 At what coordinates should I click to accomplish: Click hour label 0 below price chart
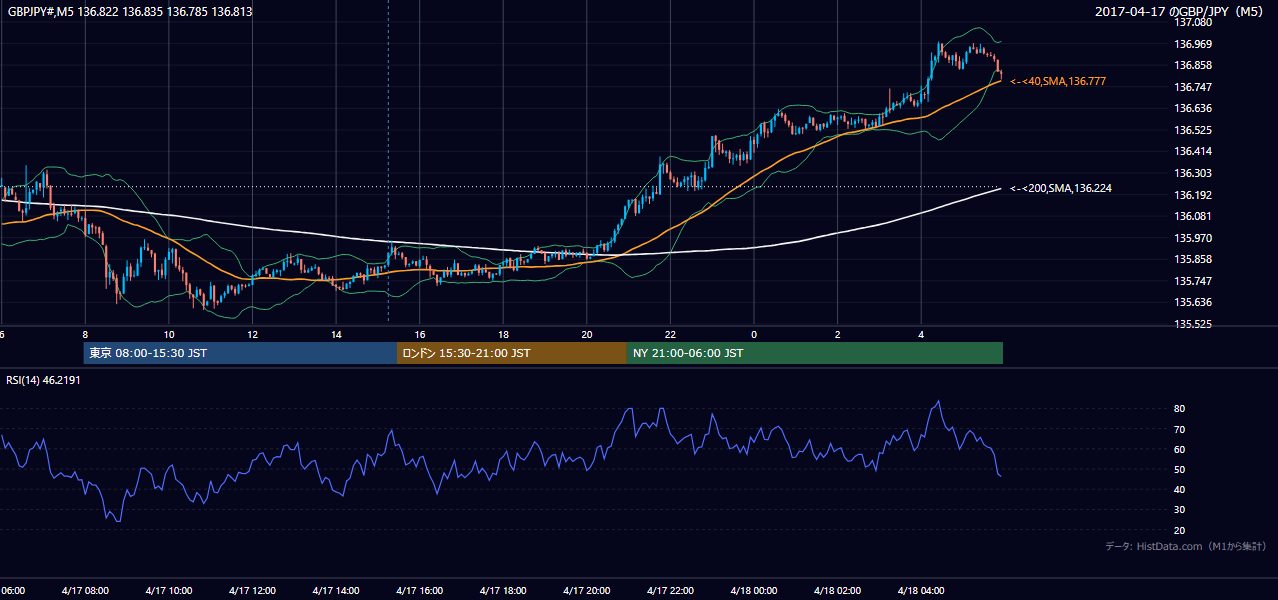coord(754,334)
